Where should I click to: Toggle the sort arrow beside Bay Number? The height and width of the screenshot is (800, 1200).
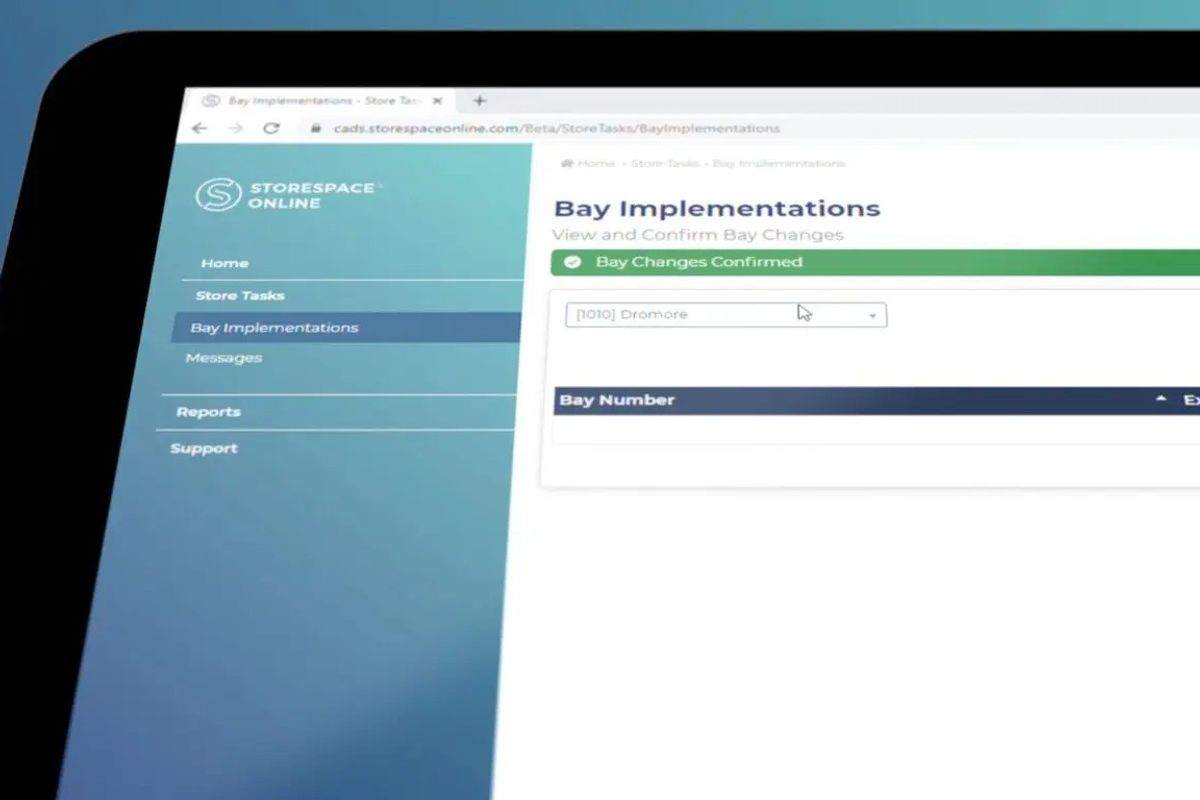(x=1161, y=399)
